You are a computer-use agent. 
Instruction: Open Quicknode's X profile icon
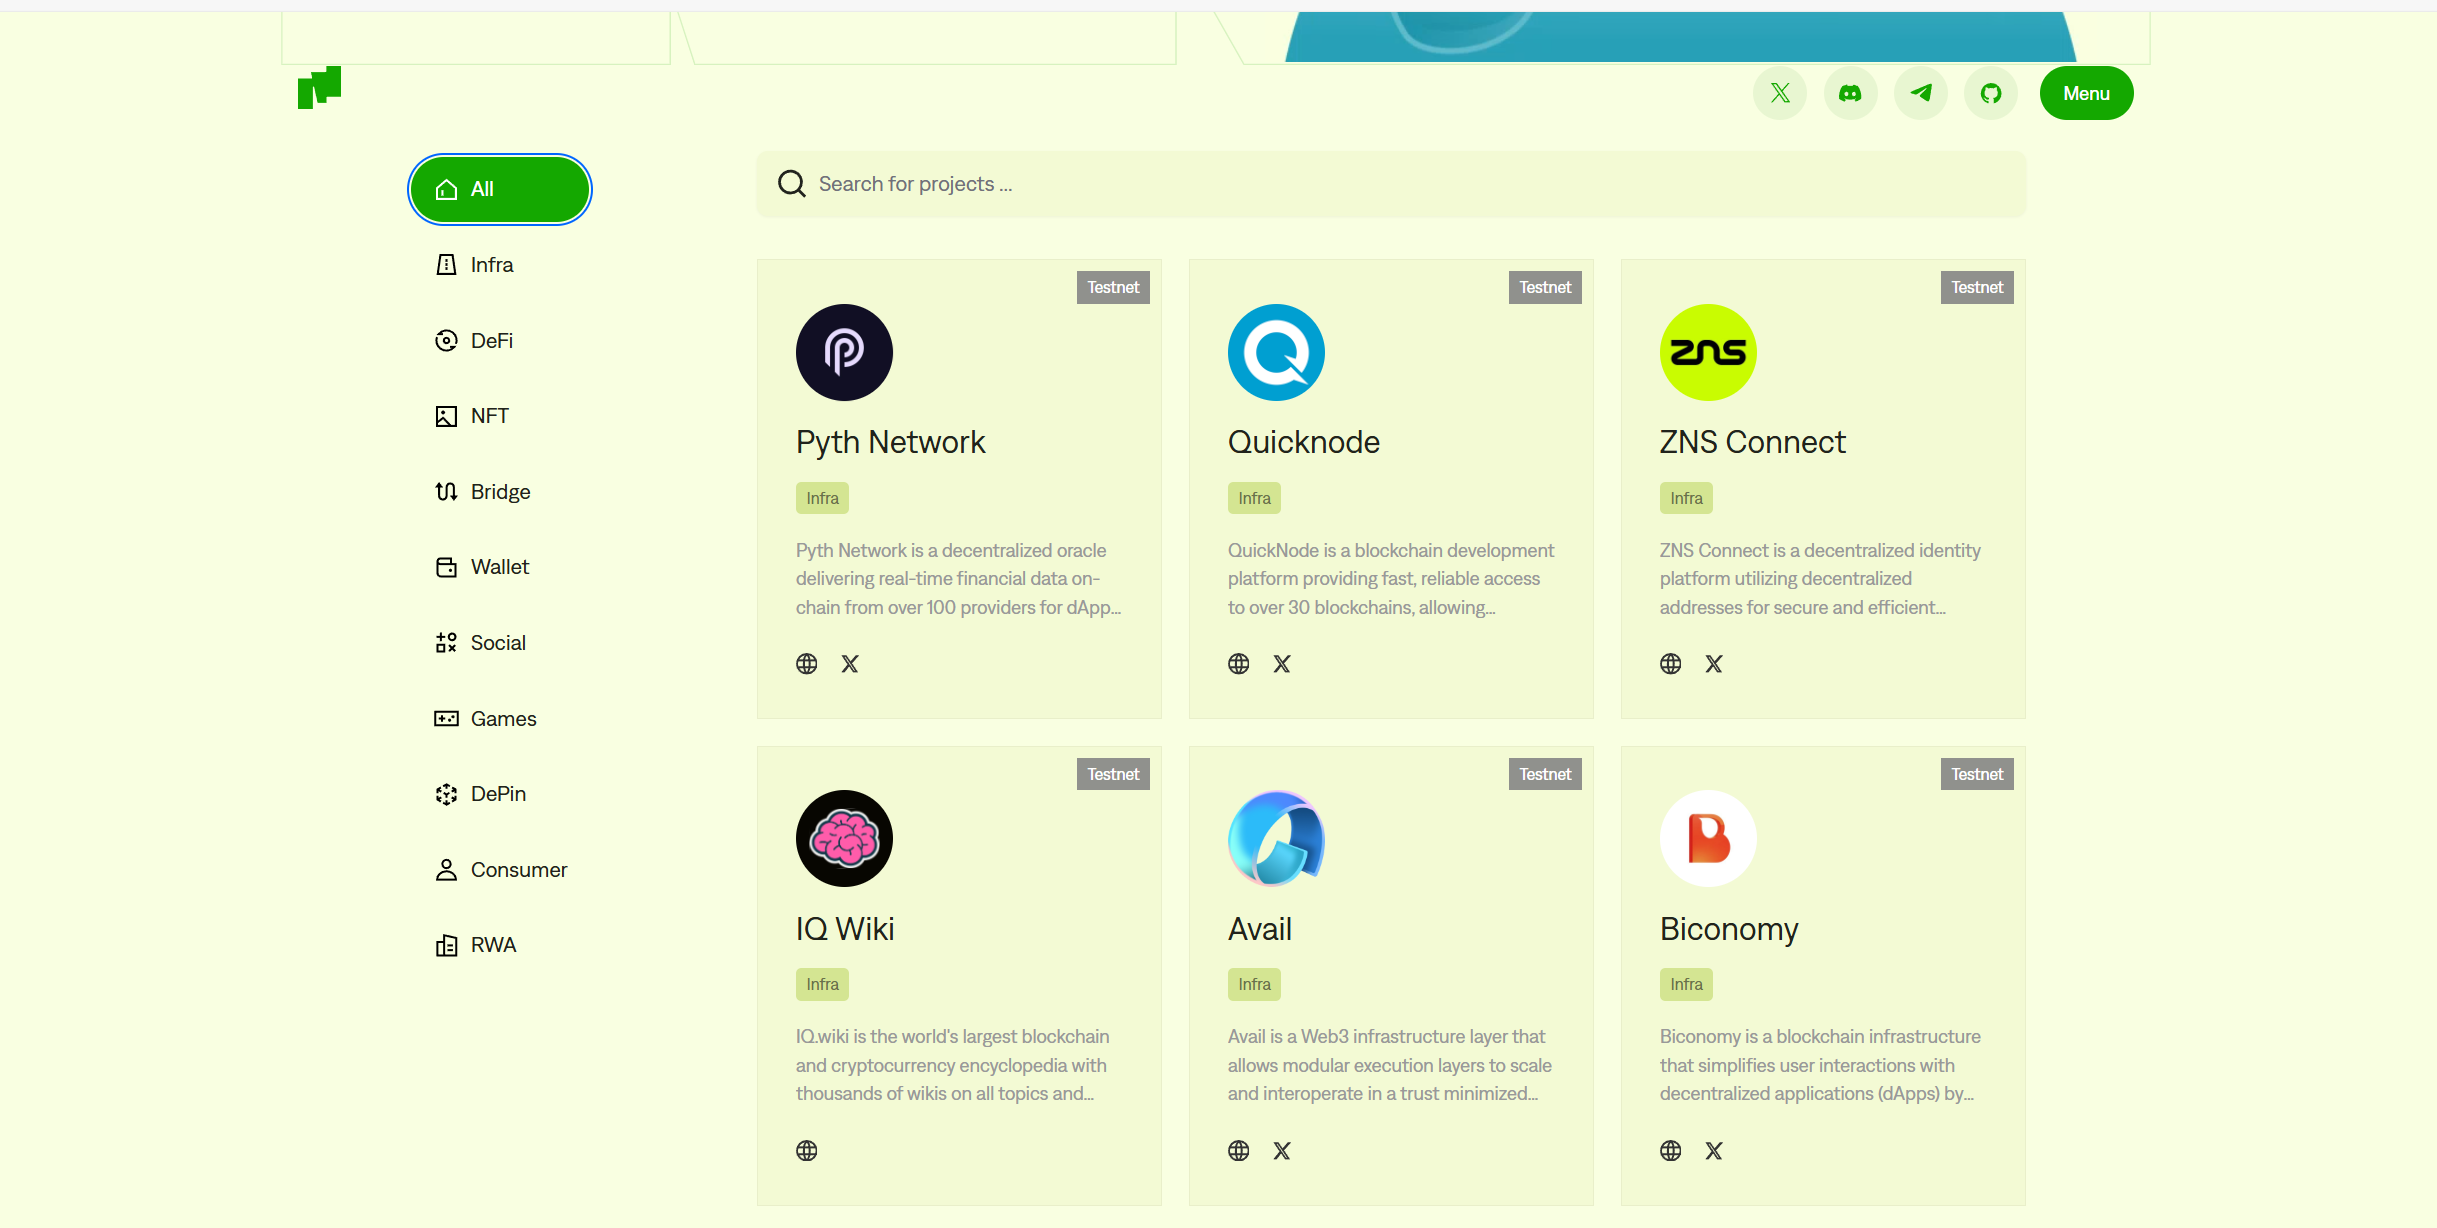coord(1282,664)
